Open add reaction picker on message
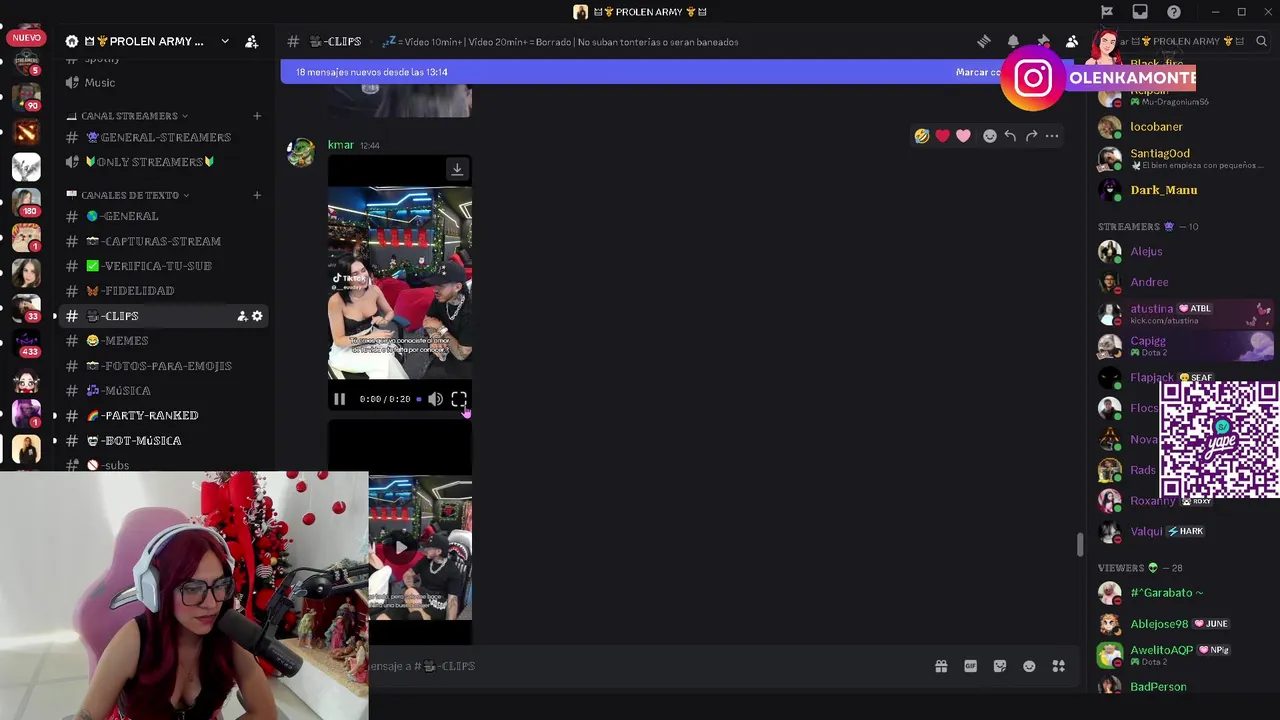Screen dimensions: 1280x720 (990, 136)
